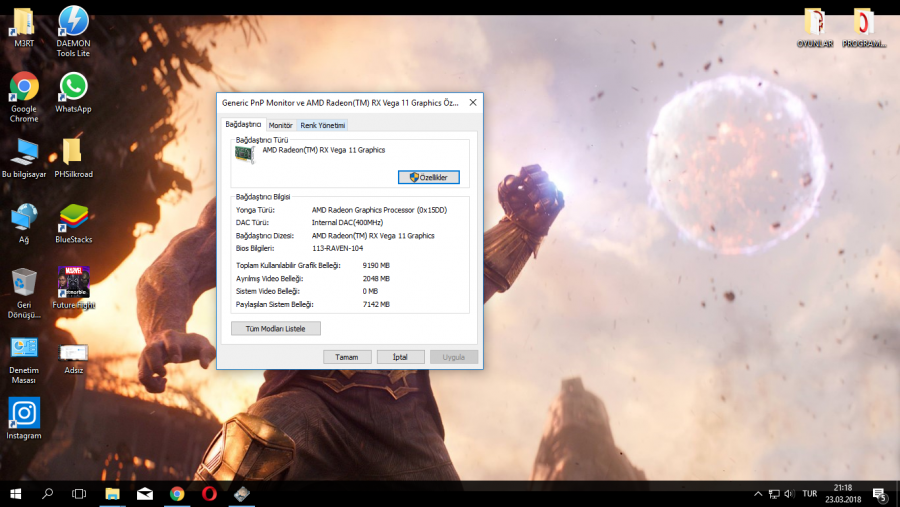Launch Future Fight game shortcut
This screenshot has height=507, width=900.
point(73,288)
